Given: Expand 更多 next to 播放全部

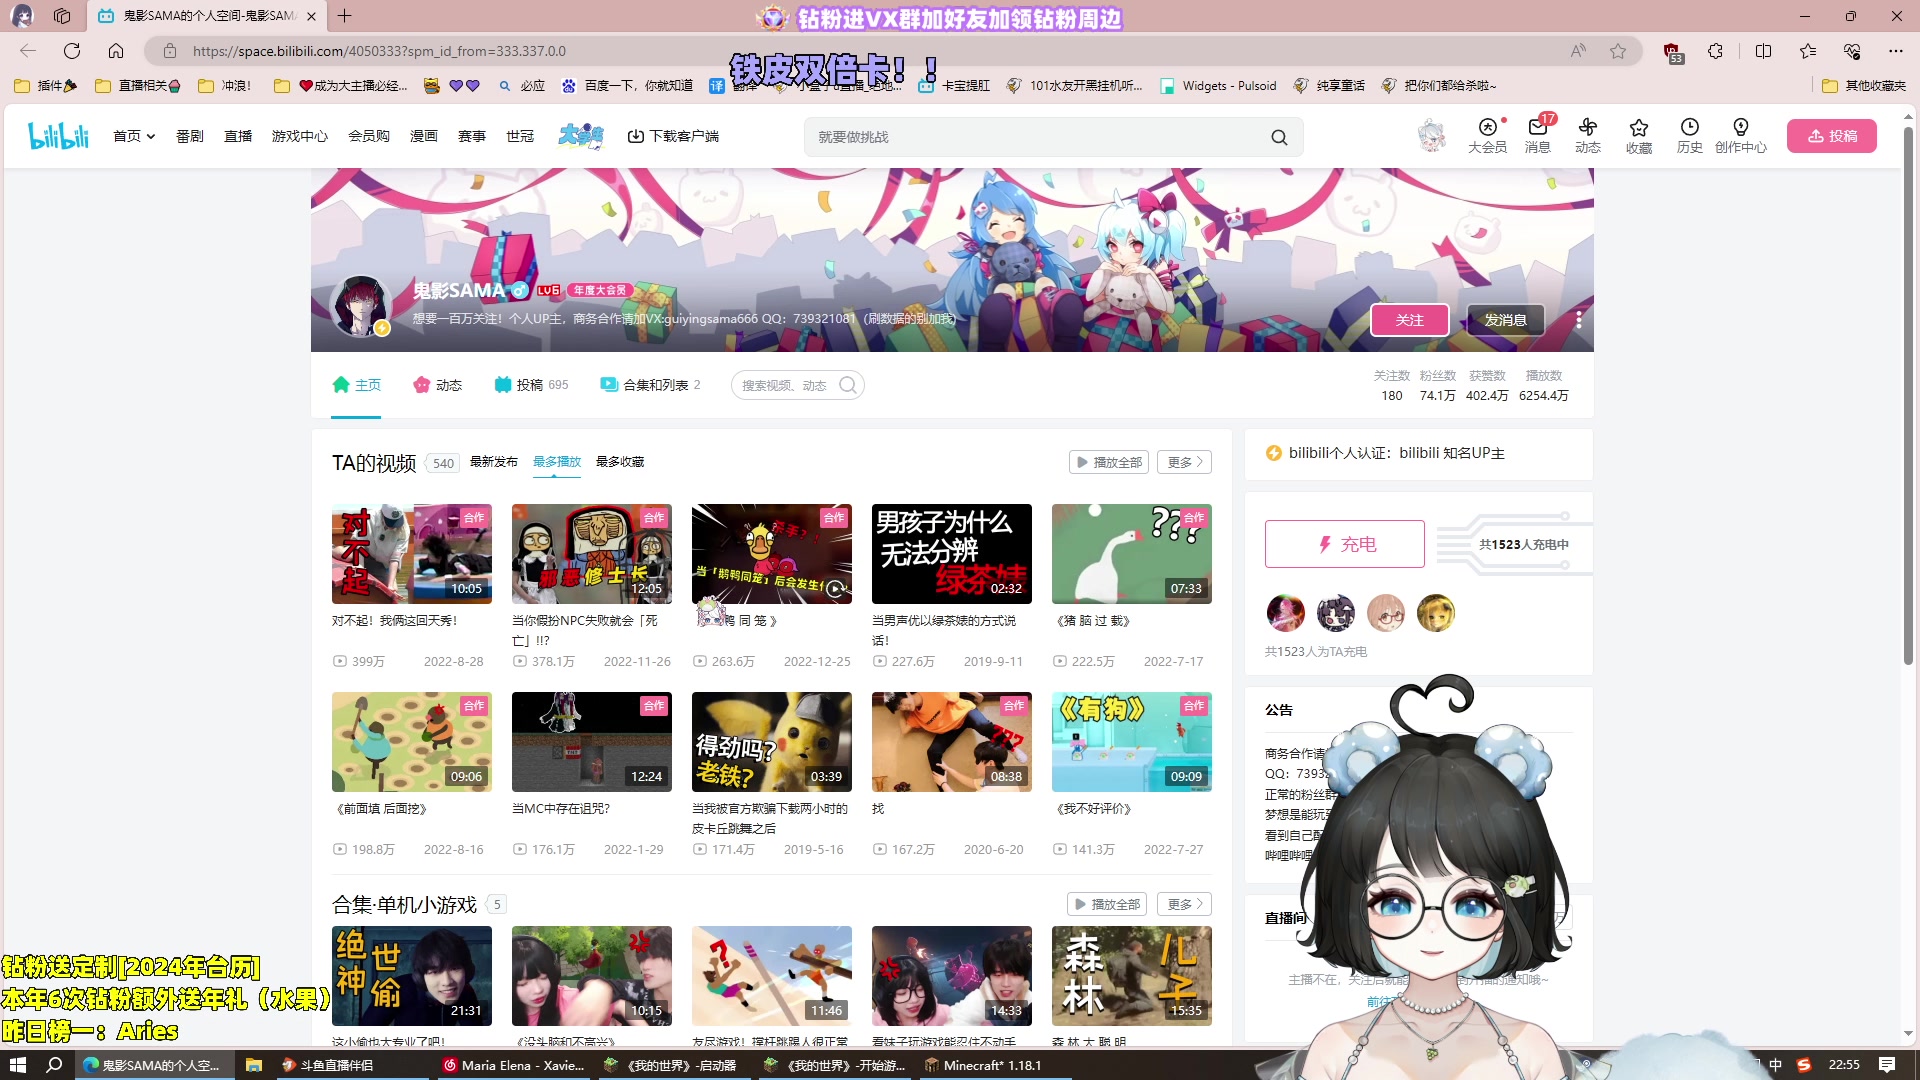Looking at the screenshot, I should [1183, 461].
